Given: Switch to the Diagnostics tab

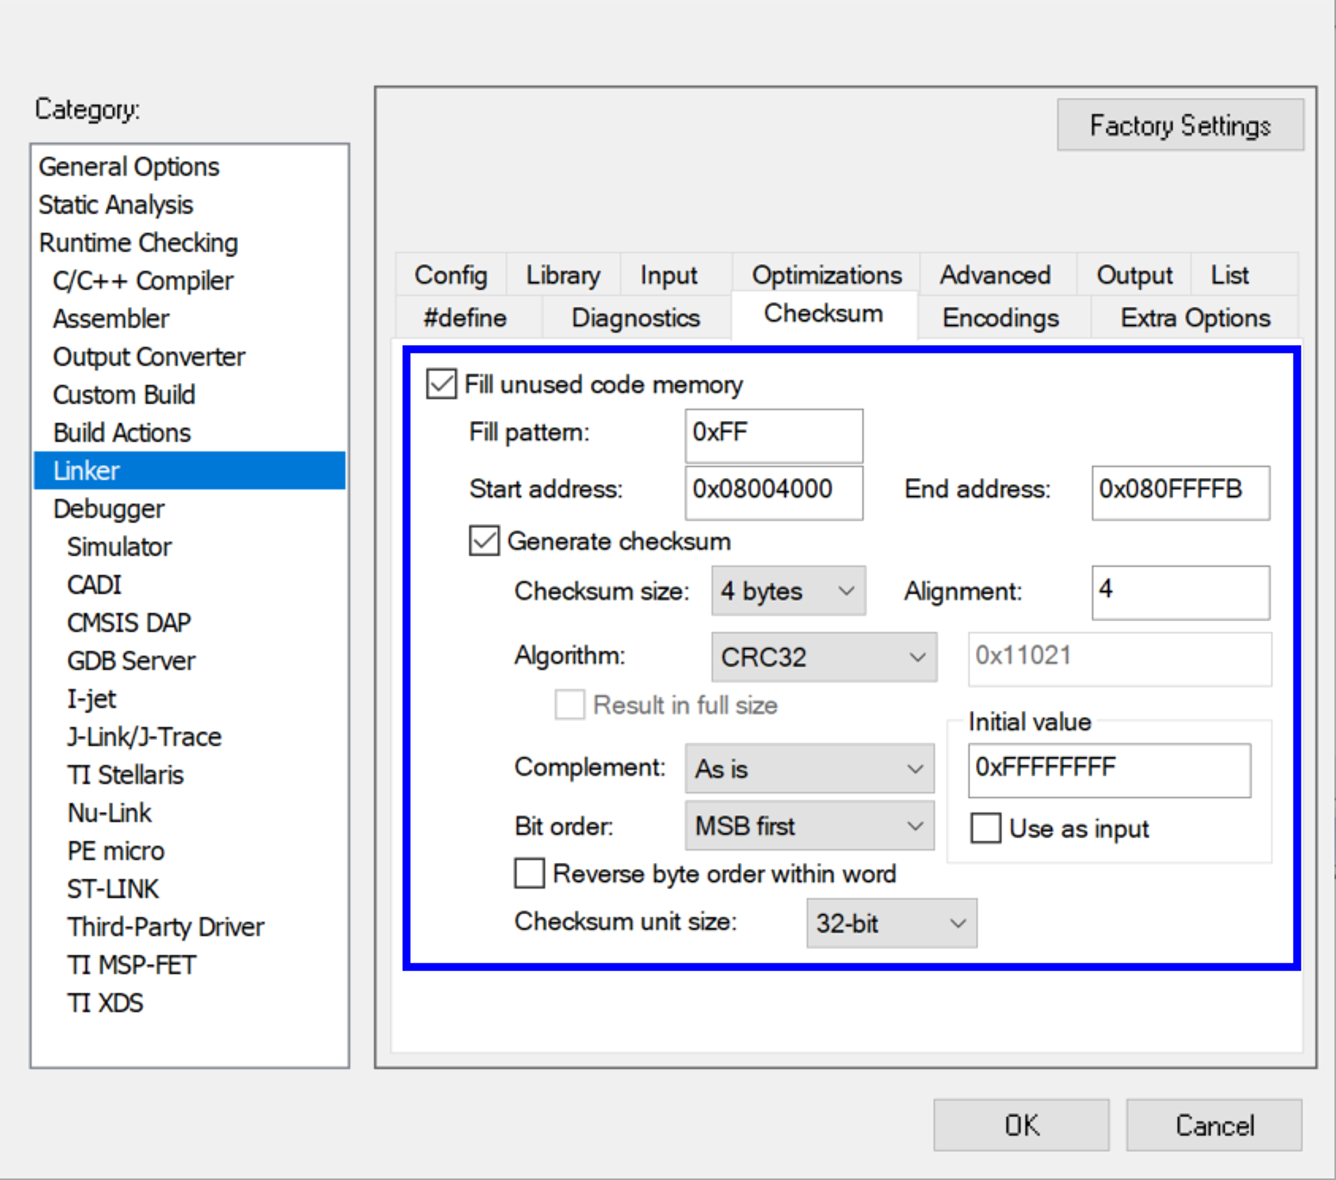Looking at the screenshot, I should (x=635, y=317).
